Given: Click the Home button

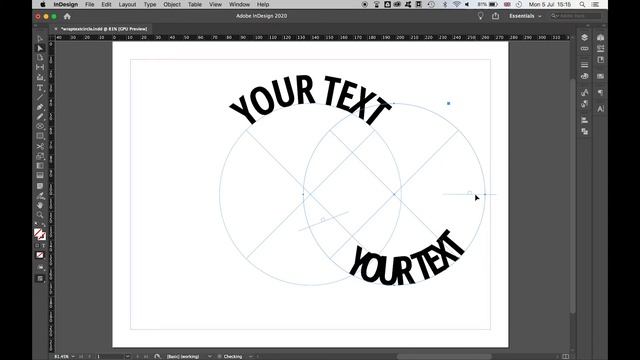Looking at the screenshot, I should pyautogui.click(x=67, y=16).
